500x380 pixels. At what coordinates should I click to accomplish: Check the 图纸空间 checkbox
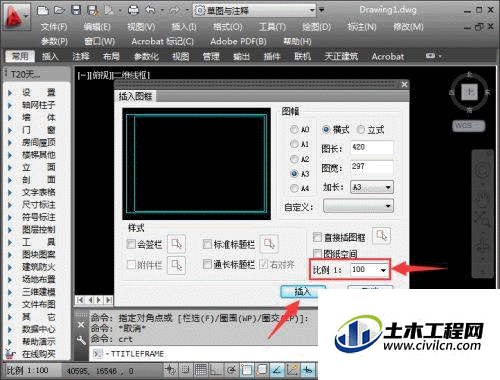[x=317, y=254]
